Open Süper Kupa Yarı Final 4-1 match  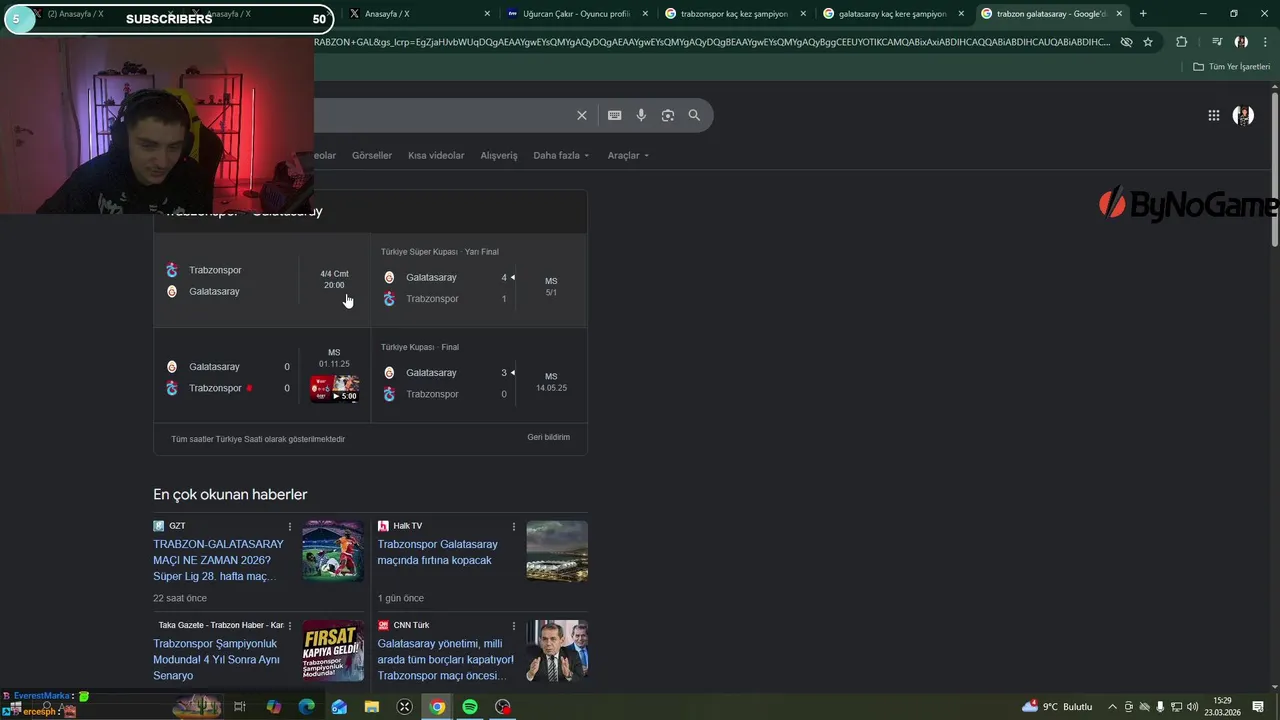pos(479,281)
